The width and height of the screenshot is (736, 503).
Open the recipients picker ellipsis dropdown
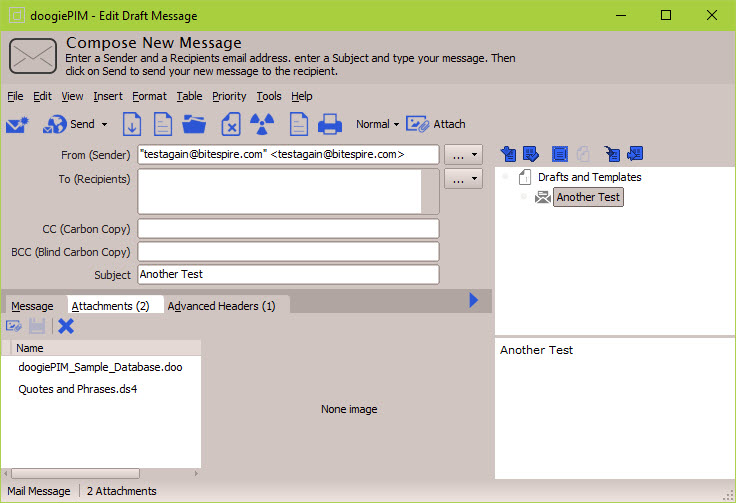(463, 179)
